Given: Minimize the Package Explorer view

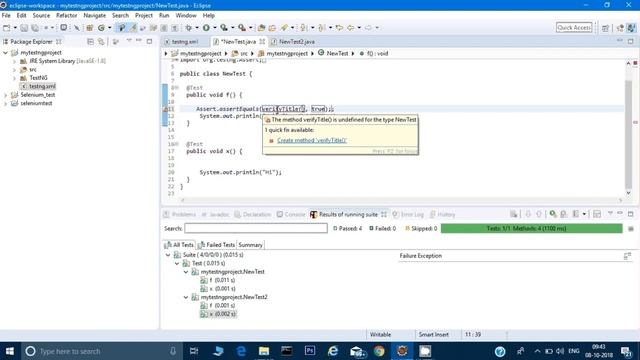Looking at the screenshot, I should point(139,41).
